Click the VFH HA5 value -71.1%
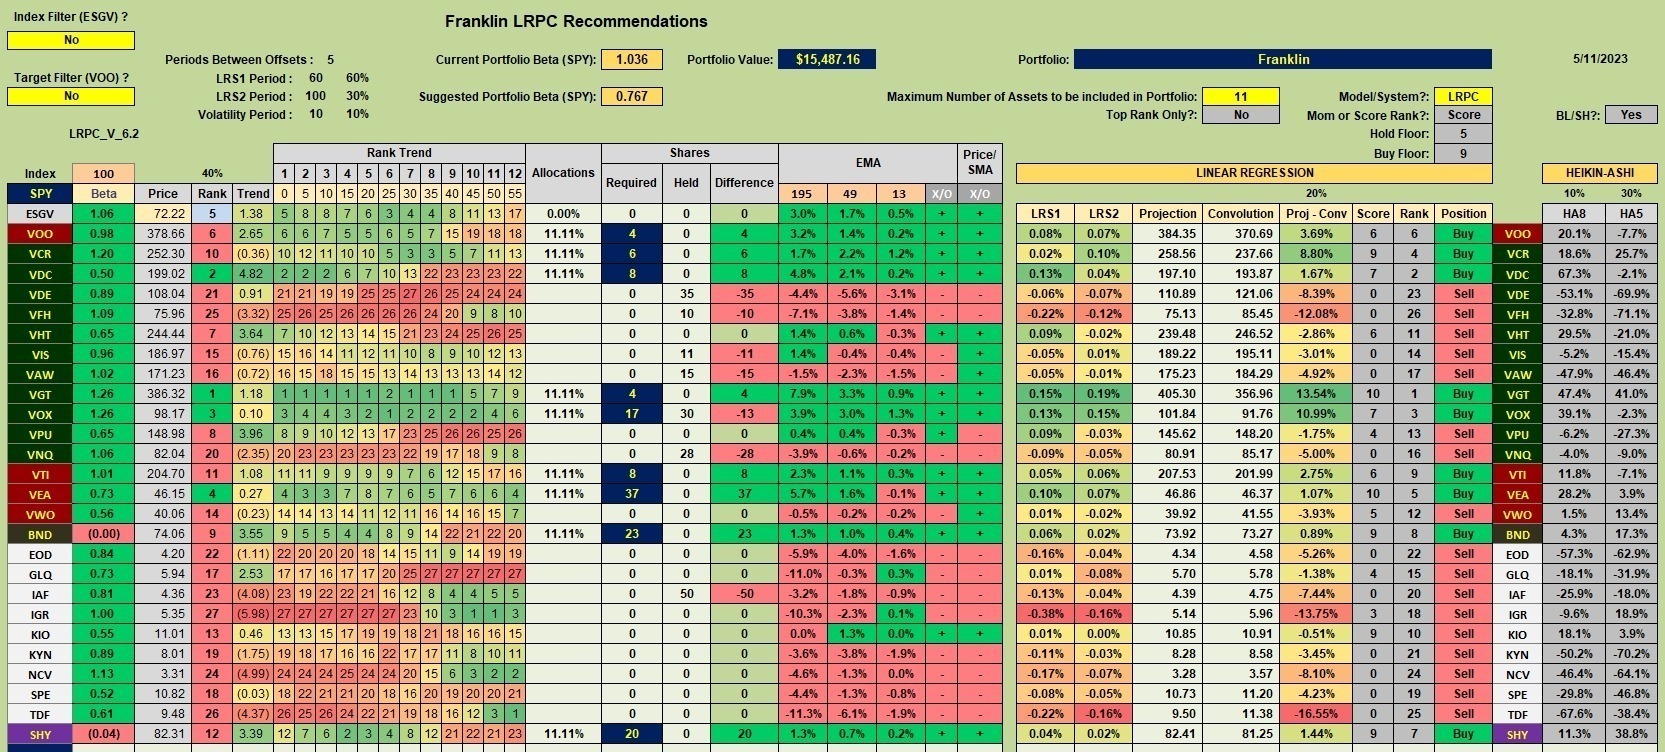This screenshot has width=1665, height=752. coord(1631,314)
